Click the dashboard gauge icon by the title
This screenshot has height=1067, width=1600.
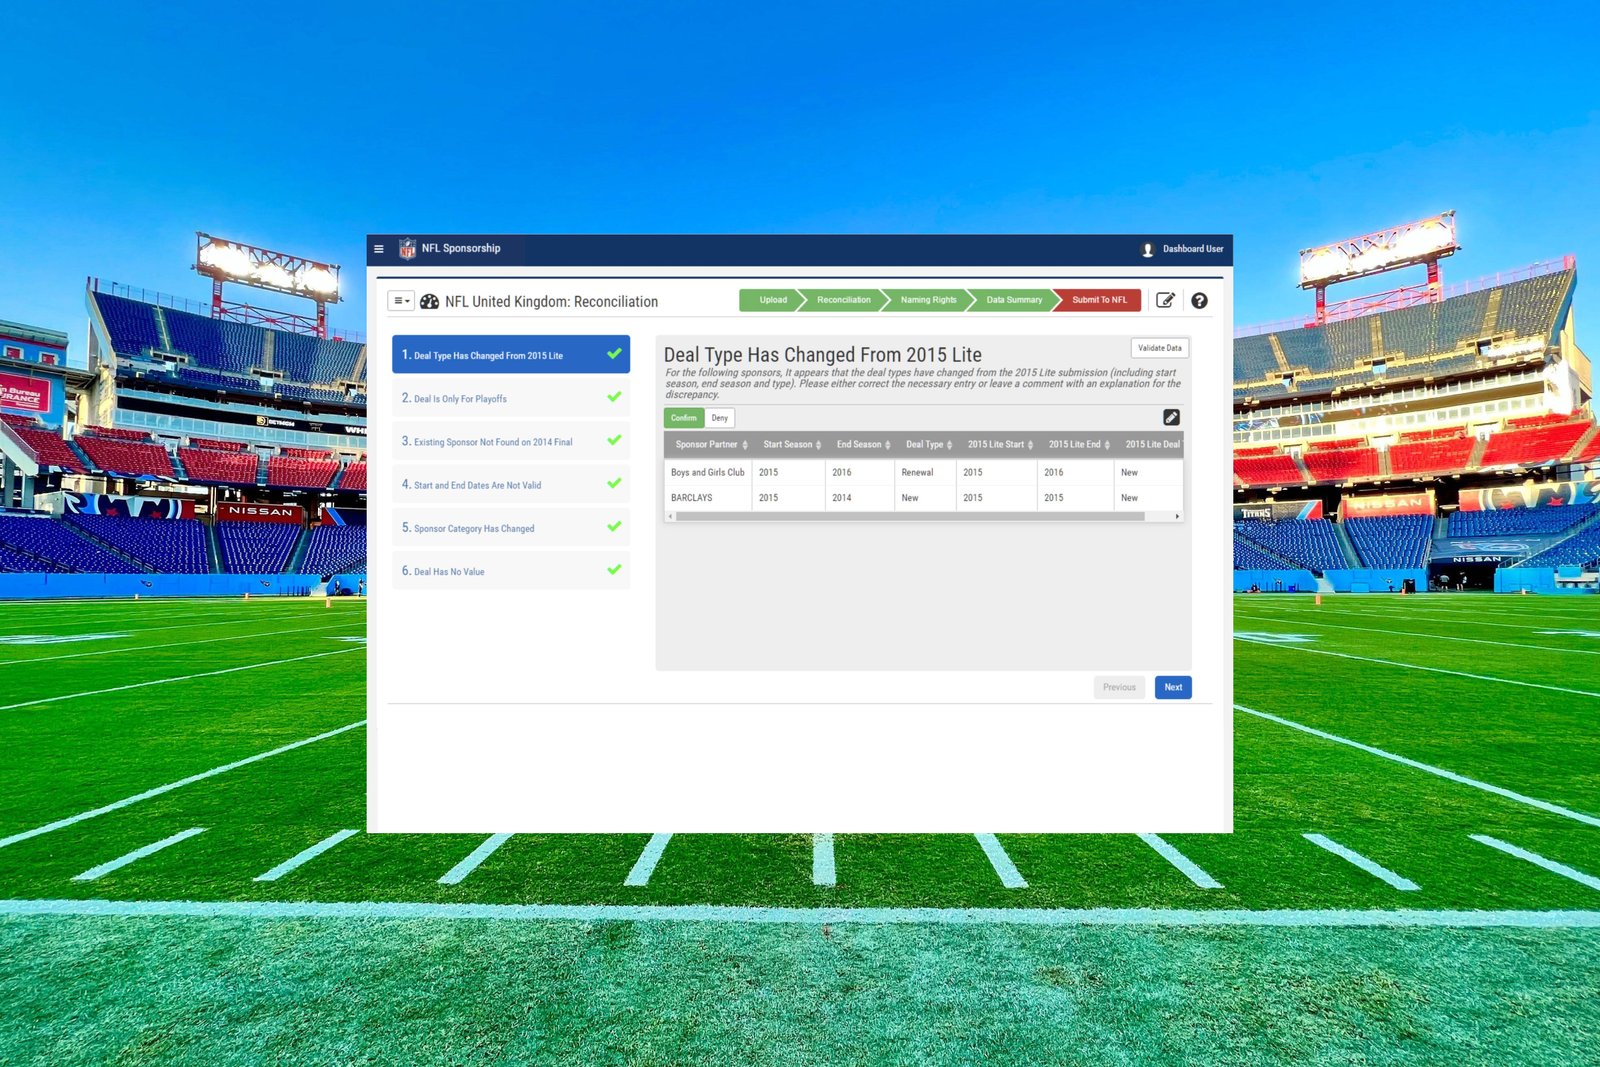[430, 302]
